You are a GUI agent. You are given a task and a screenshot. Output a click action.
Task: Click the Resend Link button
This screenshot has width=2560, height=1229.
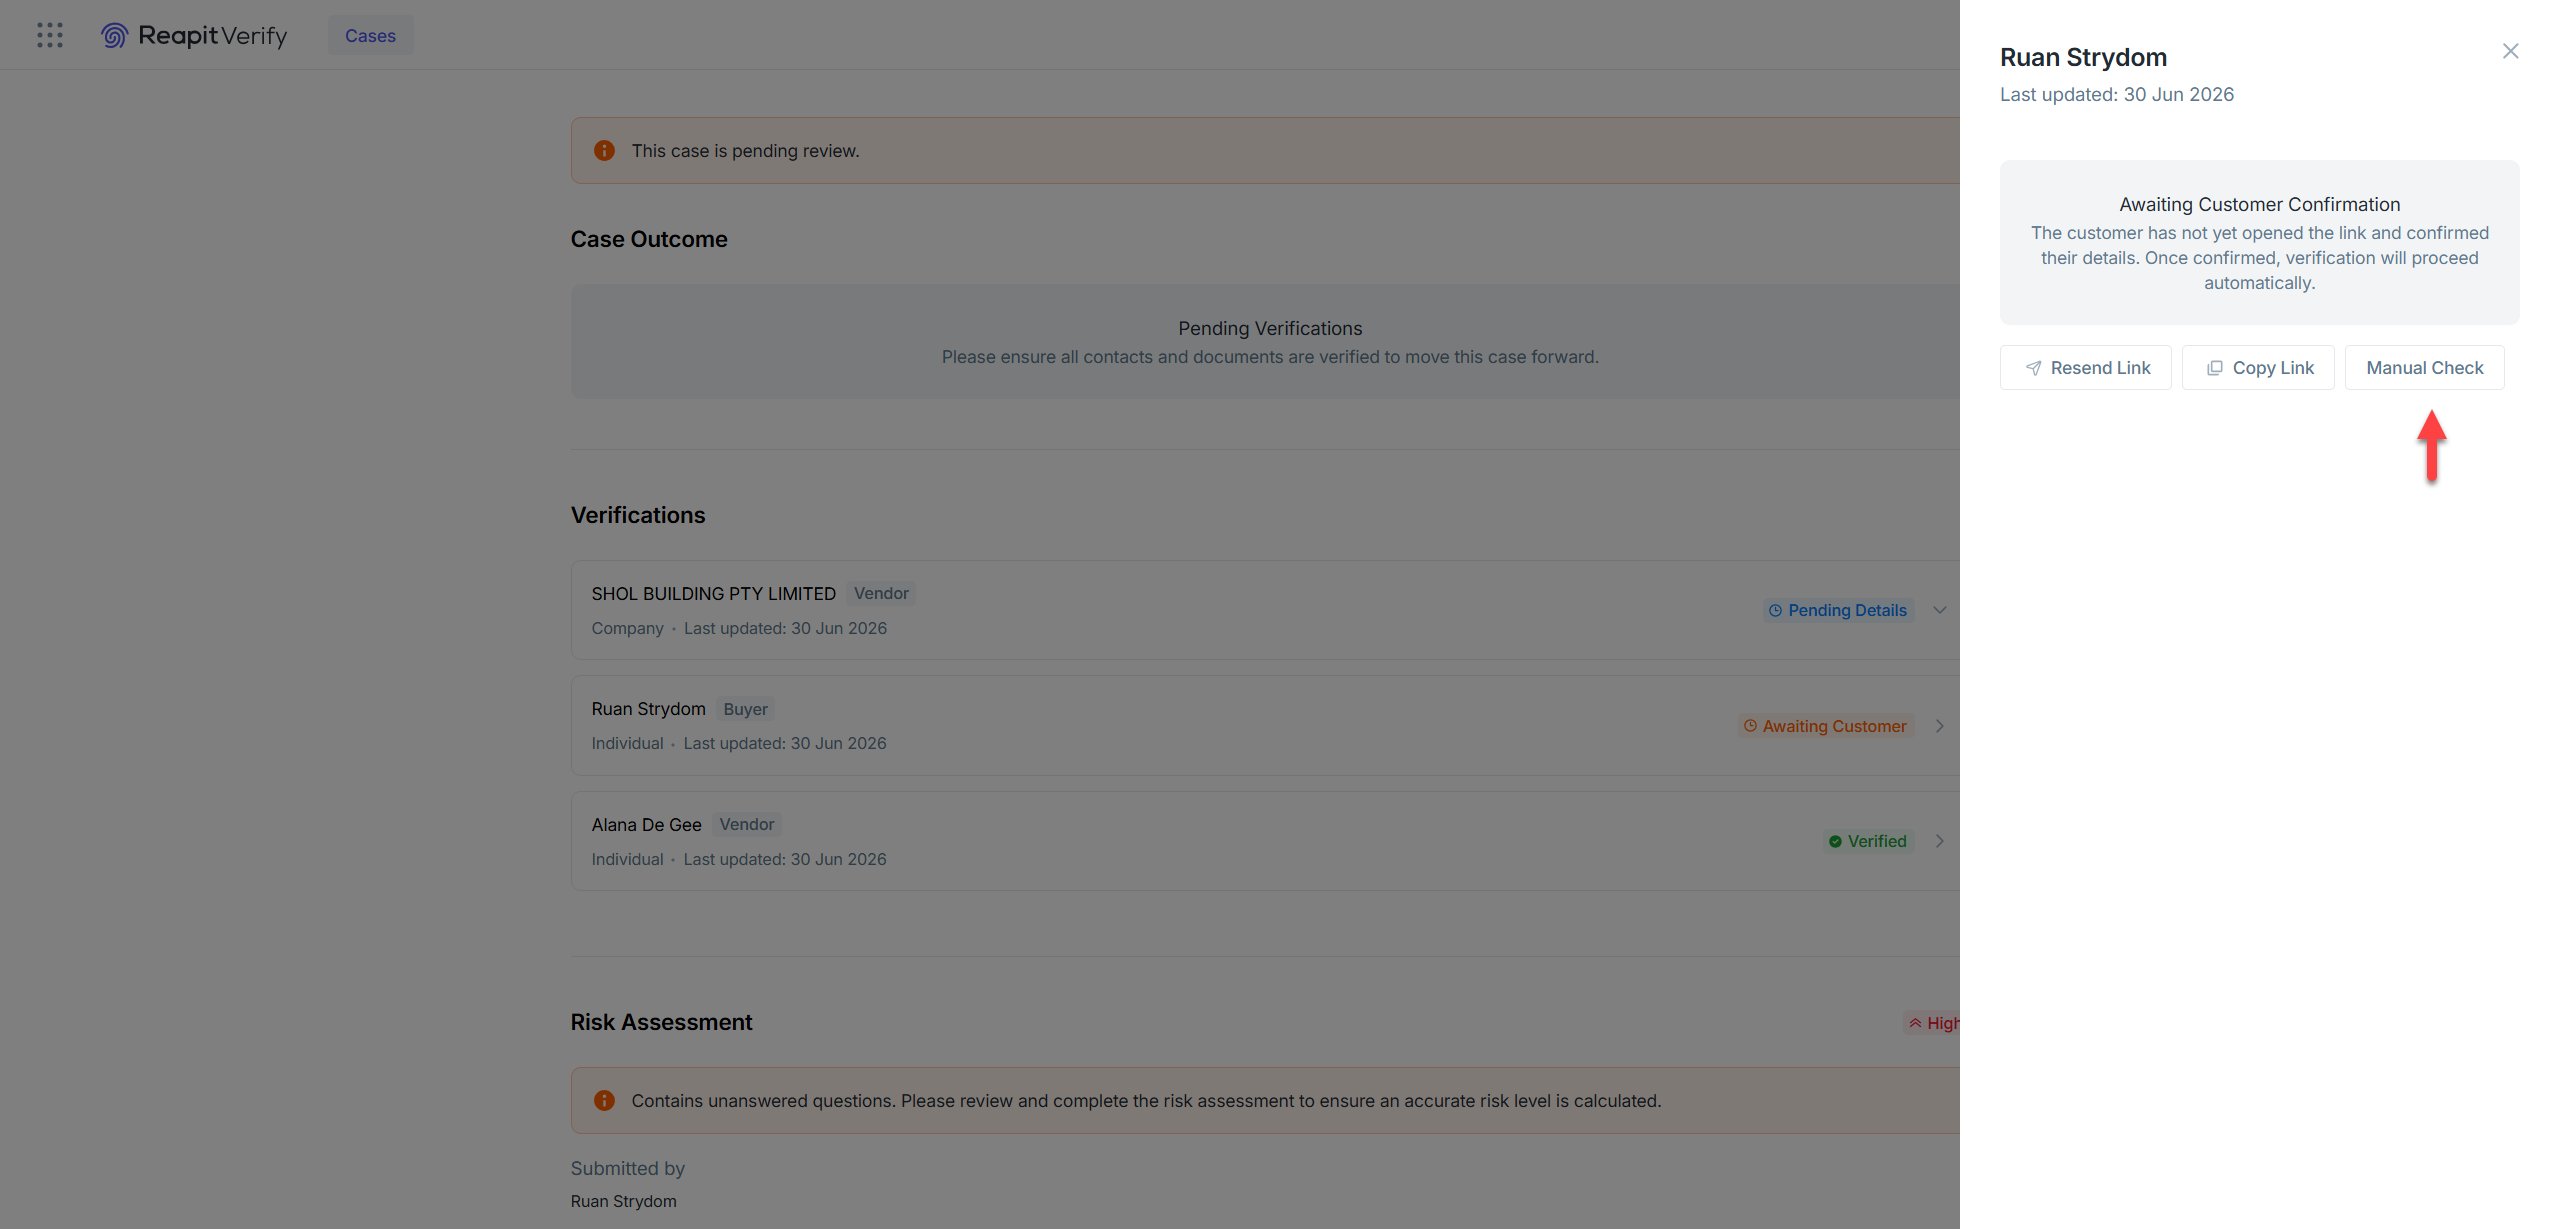pos(2085,368)
